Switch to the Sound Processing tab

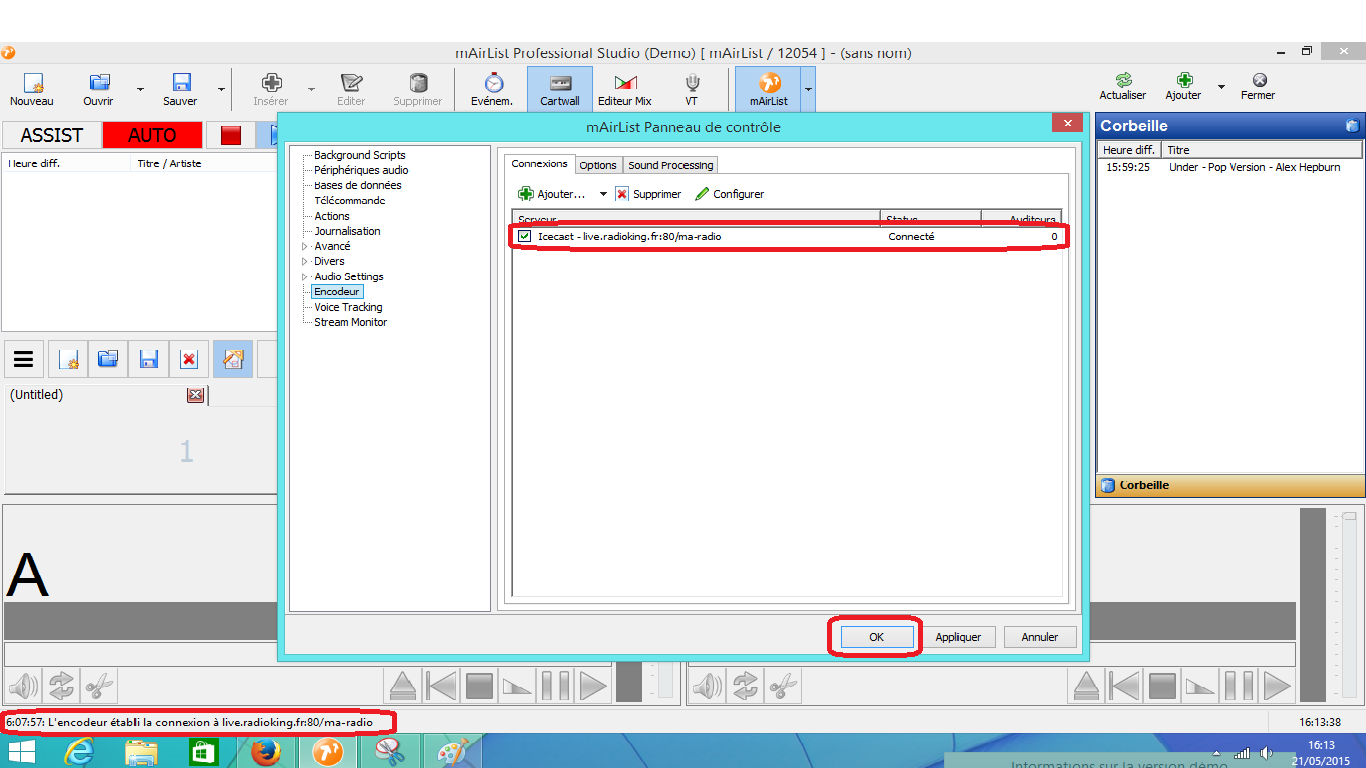tap(671, 165)
